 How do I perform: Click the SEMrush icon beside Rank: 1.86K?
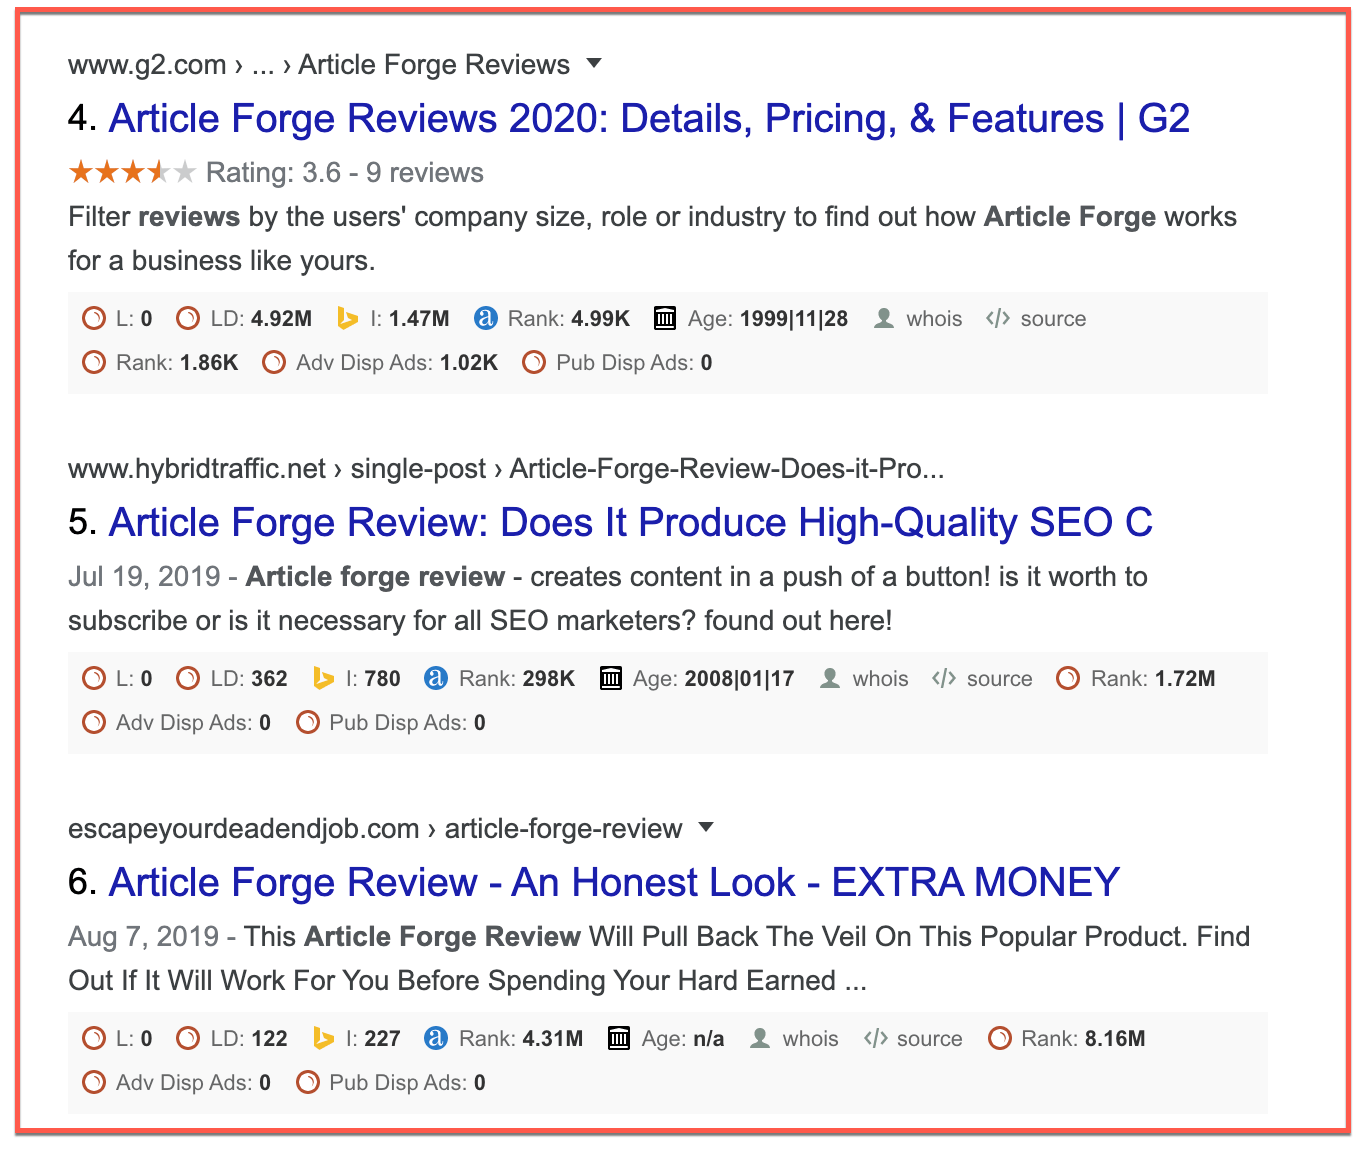pos(94,363)
